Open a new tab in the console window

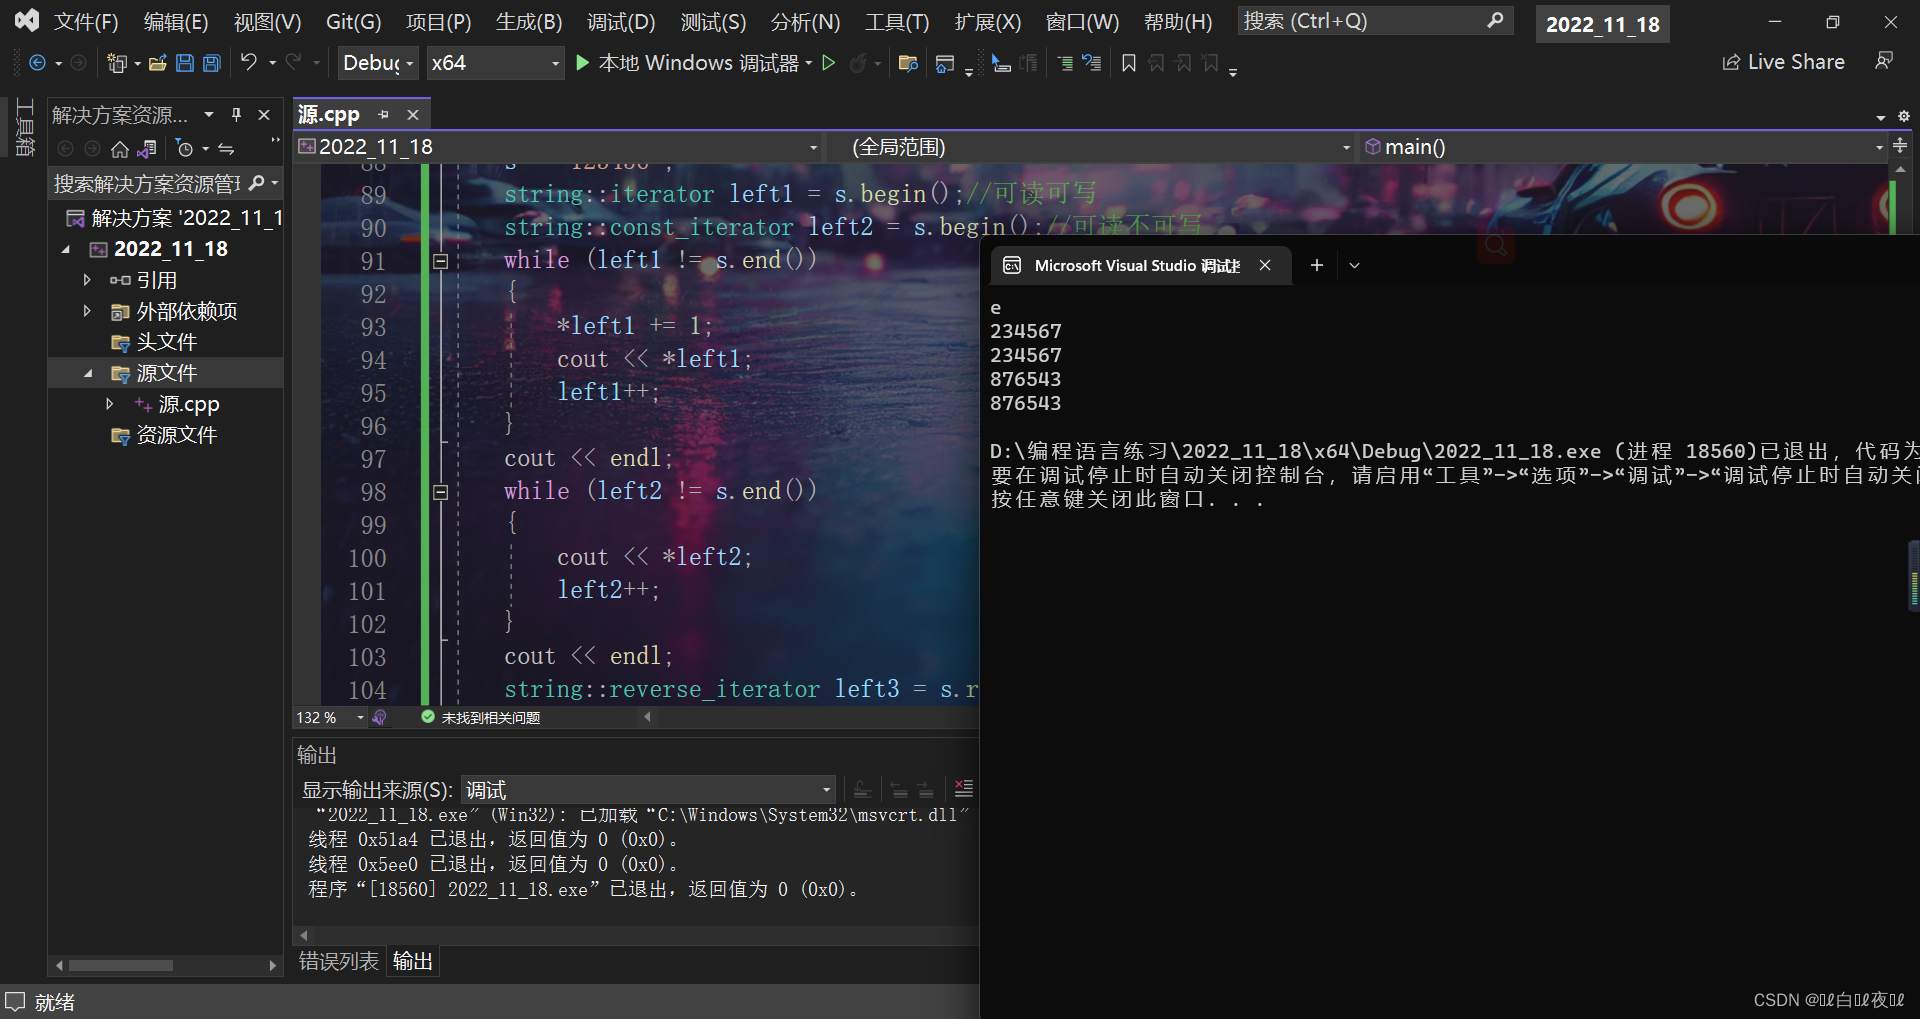(1317, 265)
